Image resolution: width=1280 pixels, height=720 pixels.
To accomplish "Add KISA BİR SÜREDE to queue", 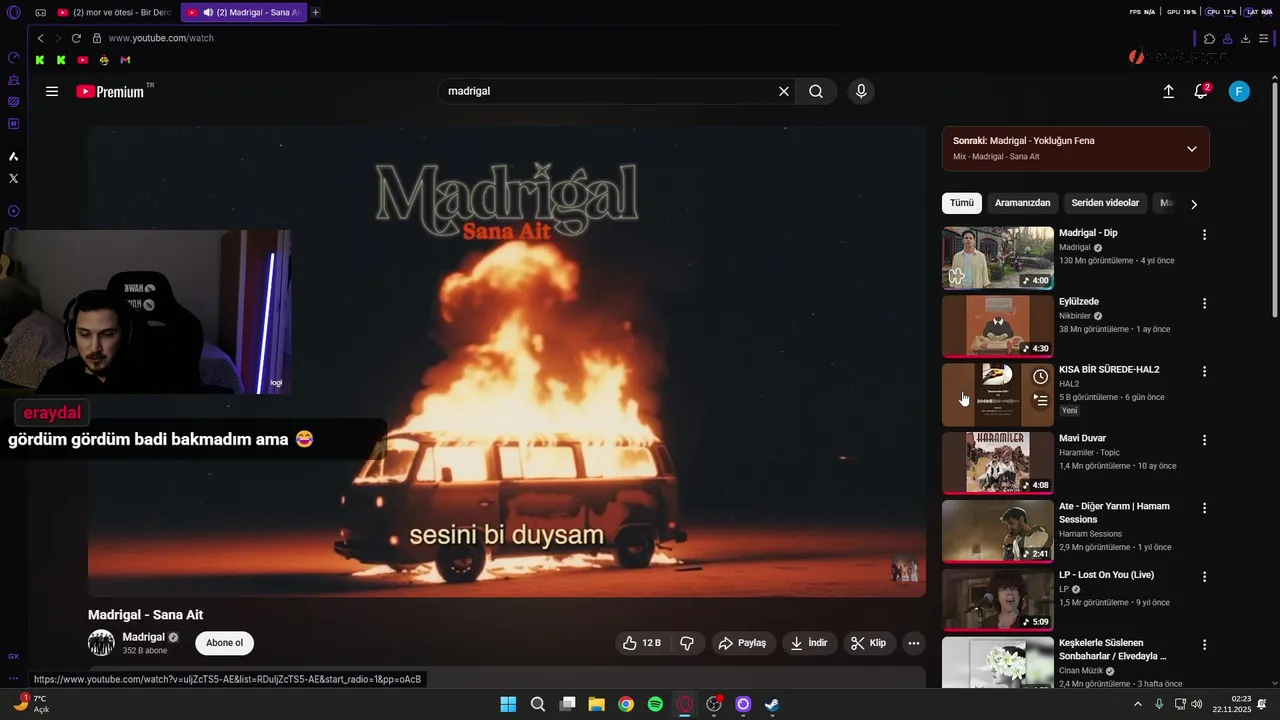I will coord(1040,401).
